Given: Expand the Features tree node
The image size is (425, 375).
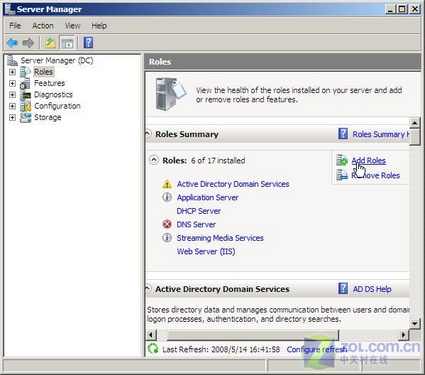Looking at the screenshot, I should (x=12, y=83).
